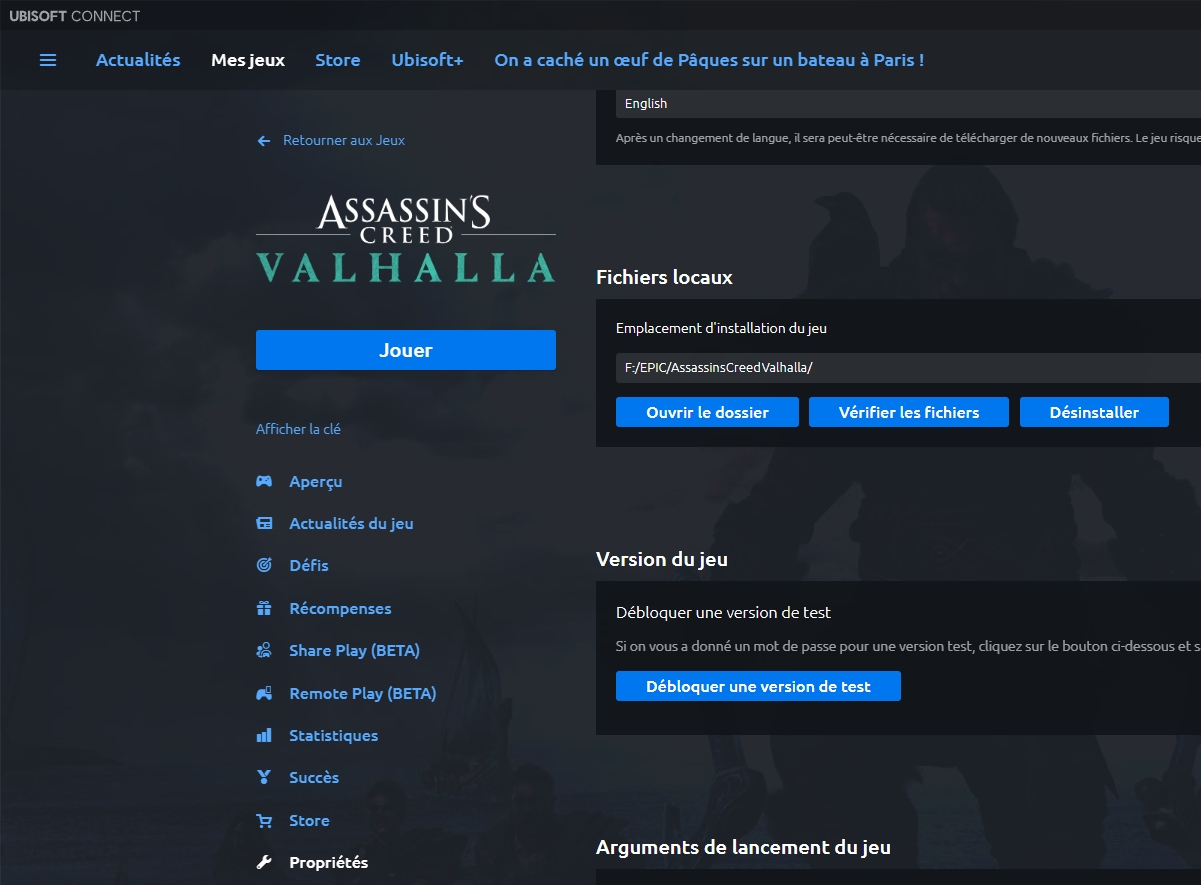The height and width of the screenshot is (885, 1201).
Task: Click Vérifier les fichiers button
Action: (x=909, y=412)
